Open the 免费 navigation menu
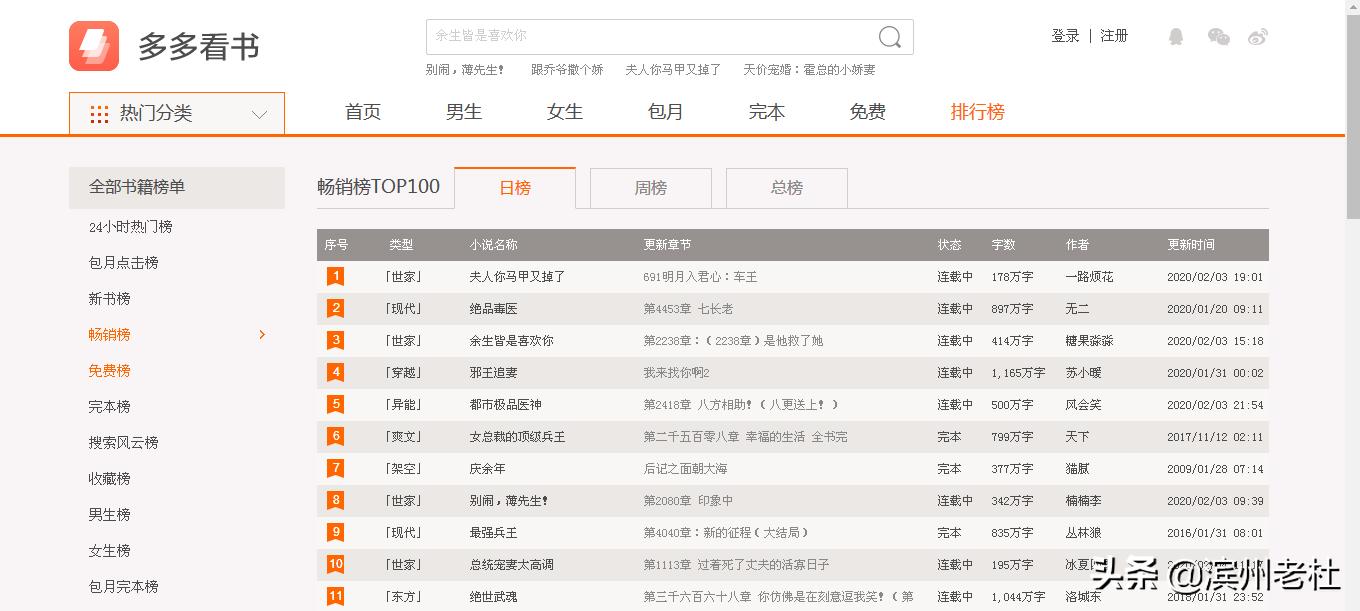 pos(866,112)
